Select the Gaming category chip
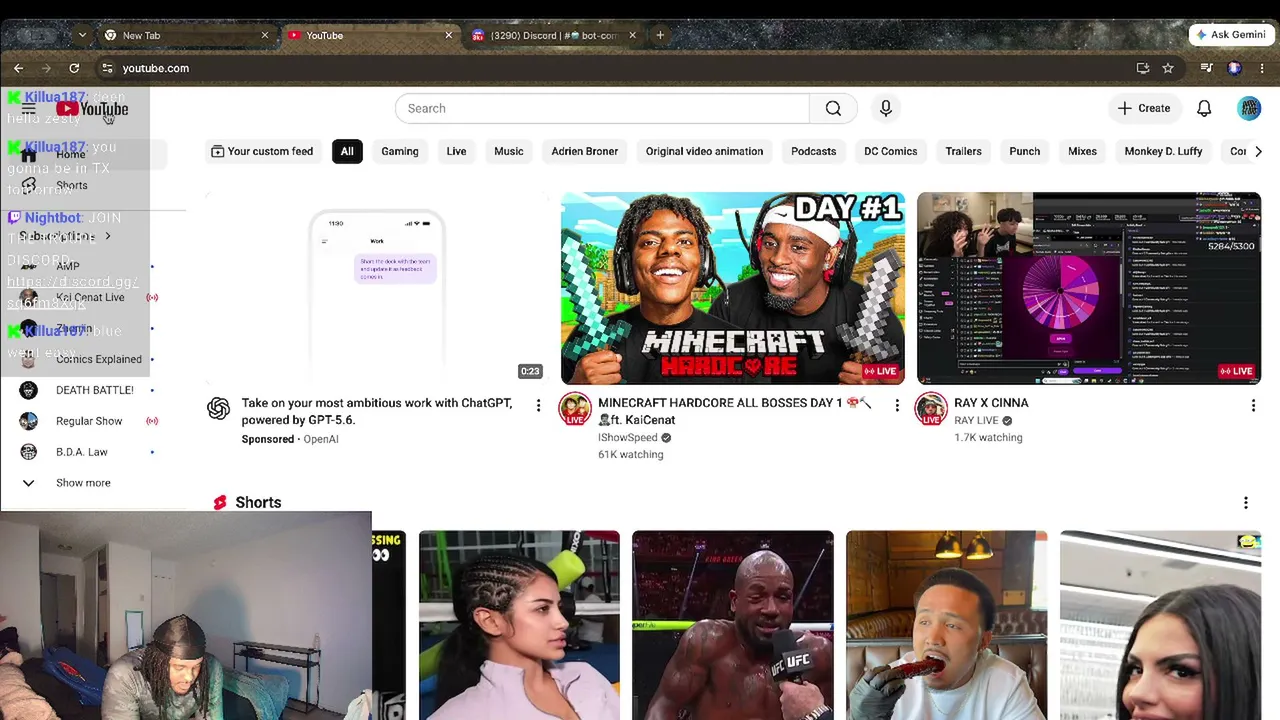 pos(400,151)
